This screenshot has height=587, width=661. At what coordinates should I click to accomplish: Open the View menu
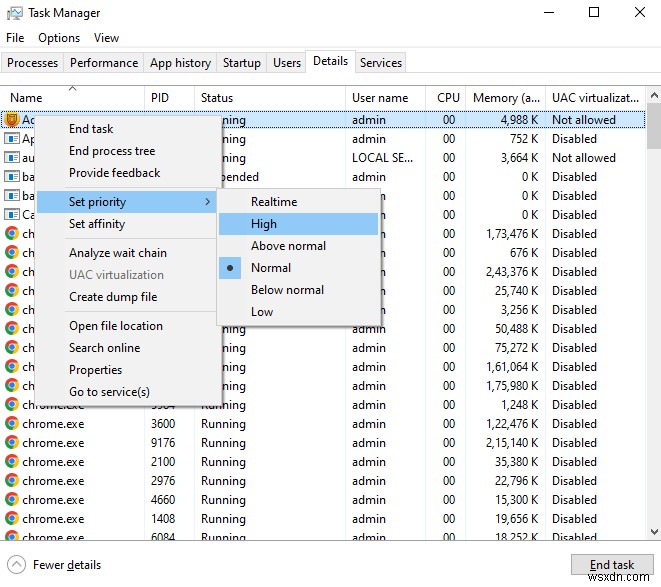point(106,38)
